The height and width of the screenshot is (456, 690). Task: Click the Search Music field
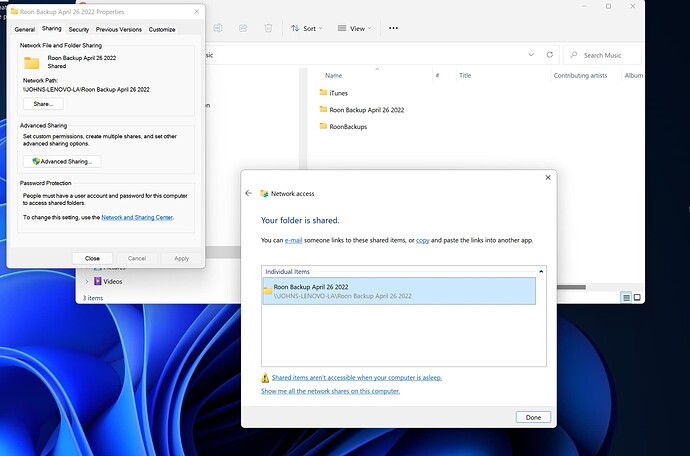pyautogui.click(x=602, y=55)
